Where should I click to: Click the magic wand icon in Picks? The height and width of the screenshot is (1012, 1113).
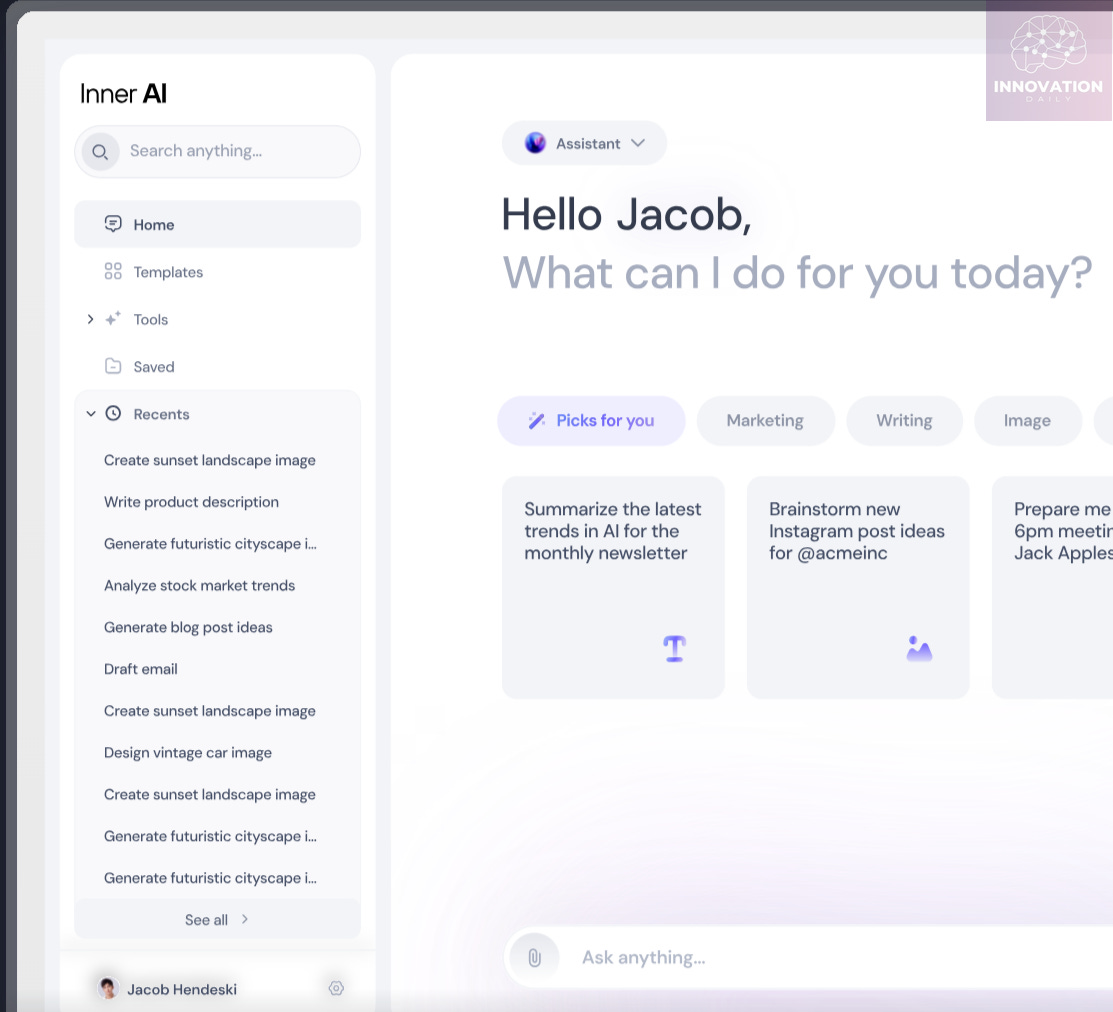coord(537,421)
